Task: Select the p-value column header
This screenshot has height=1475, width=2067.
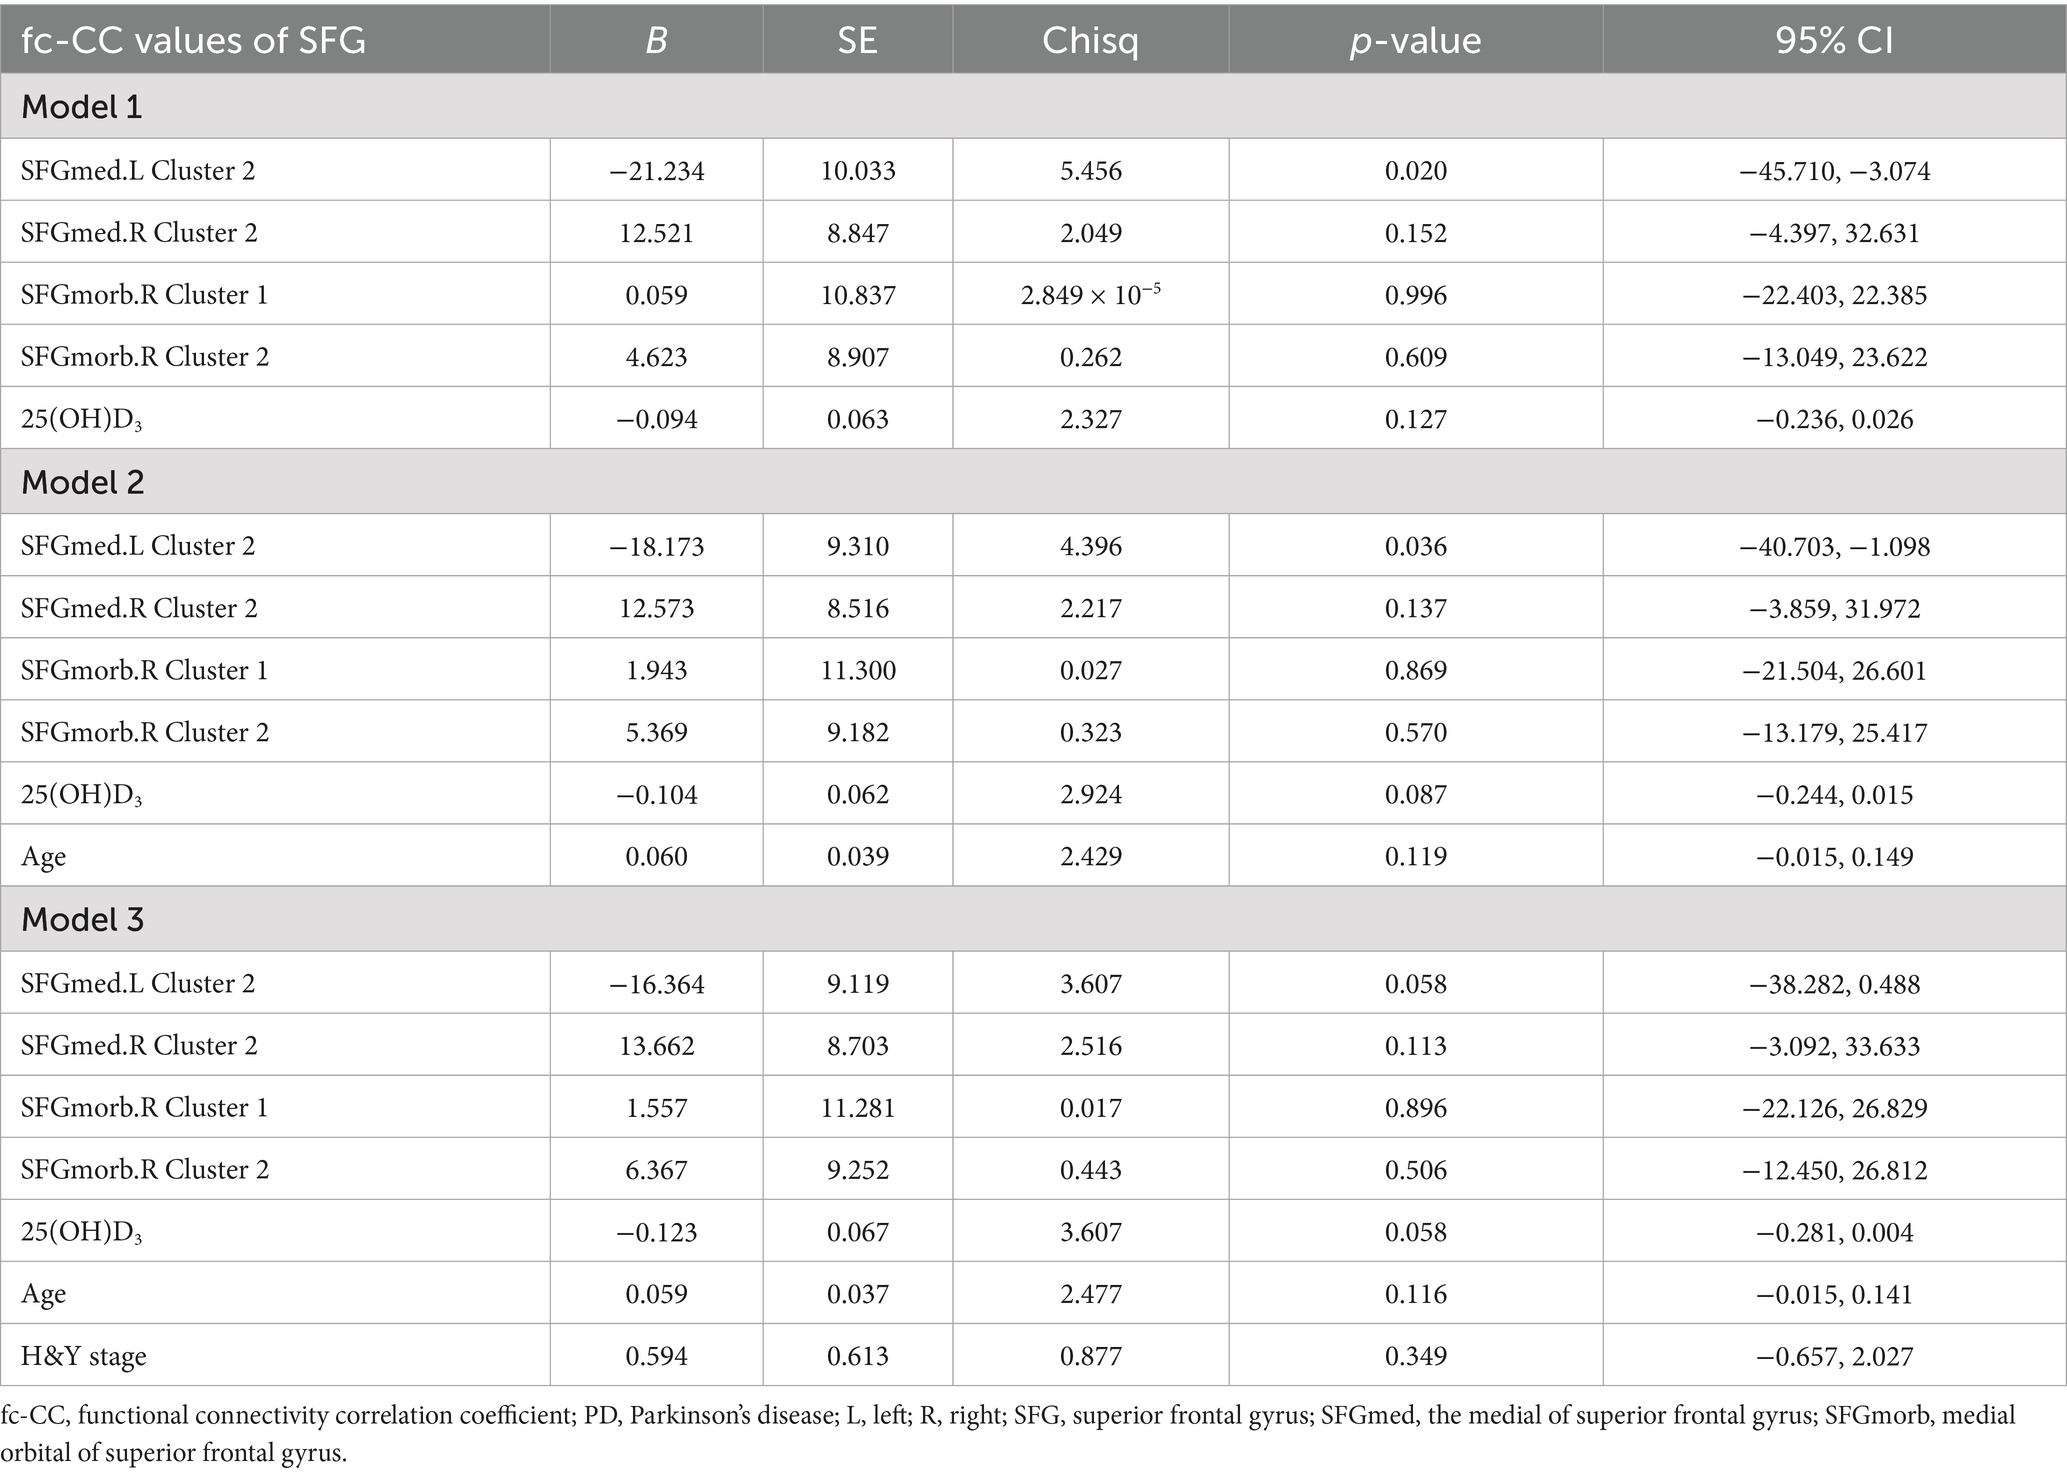Action: pyautogui.click(x=1415, y=40)
